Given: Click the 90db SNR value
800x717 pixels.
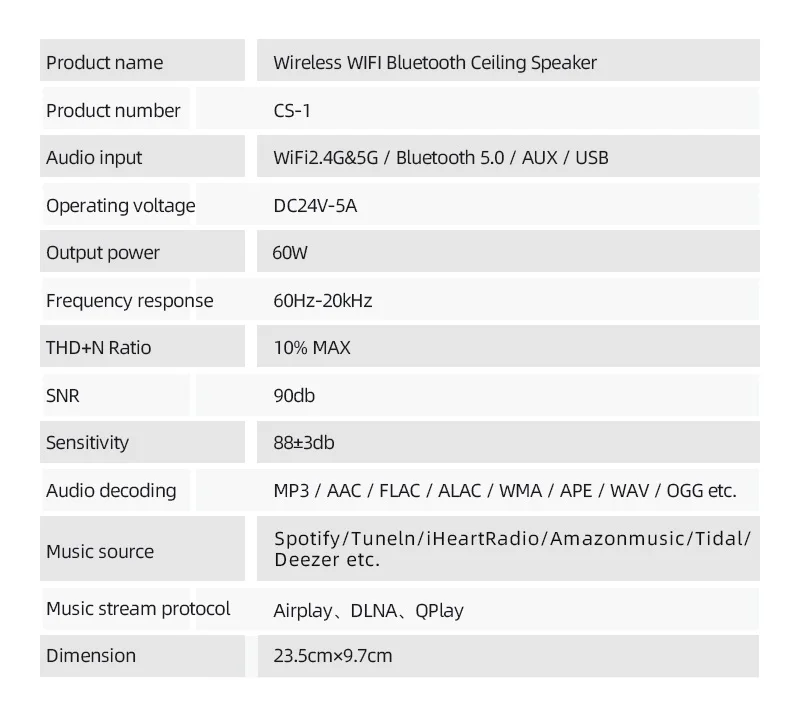Looking at the screenshot, I should coord(294,396).
